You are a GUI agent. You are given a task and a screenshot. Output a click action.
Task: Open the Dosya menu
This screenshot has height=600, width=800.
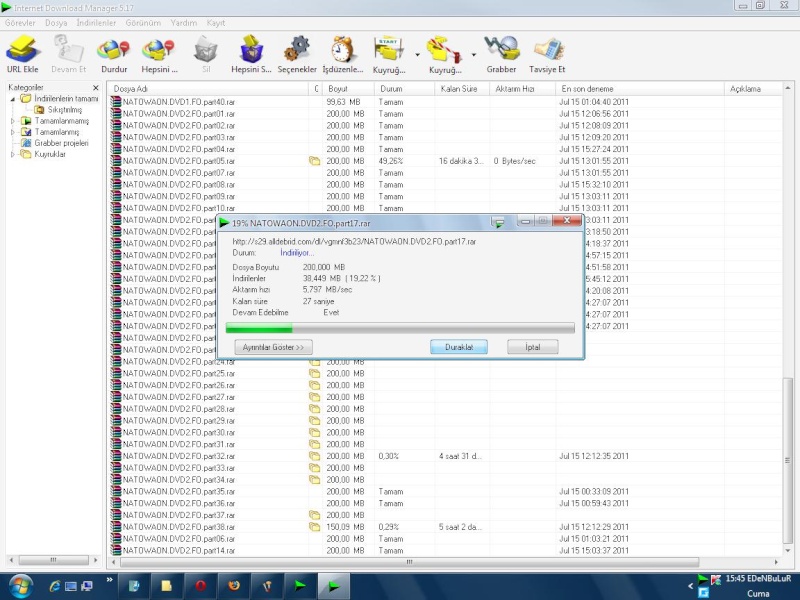coord(56,23)
